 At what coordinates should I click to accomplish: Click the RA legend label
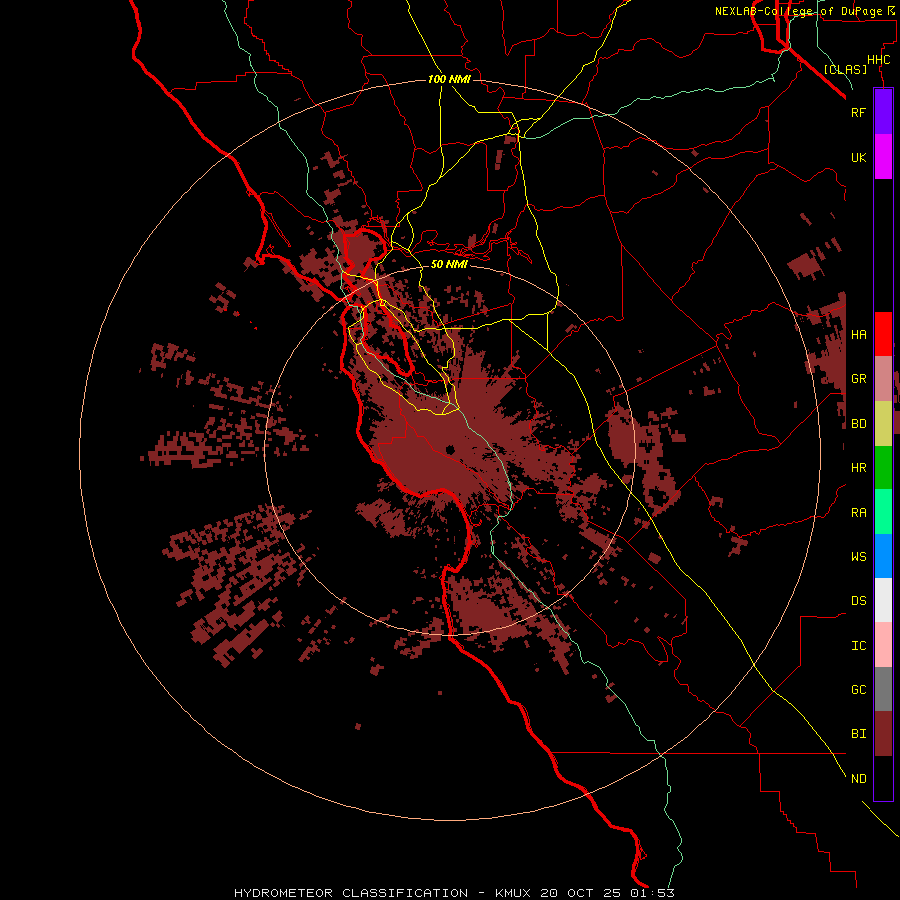[858, 513]
